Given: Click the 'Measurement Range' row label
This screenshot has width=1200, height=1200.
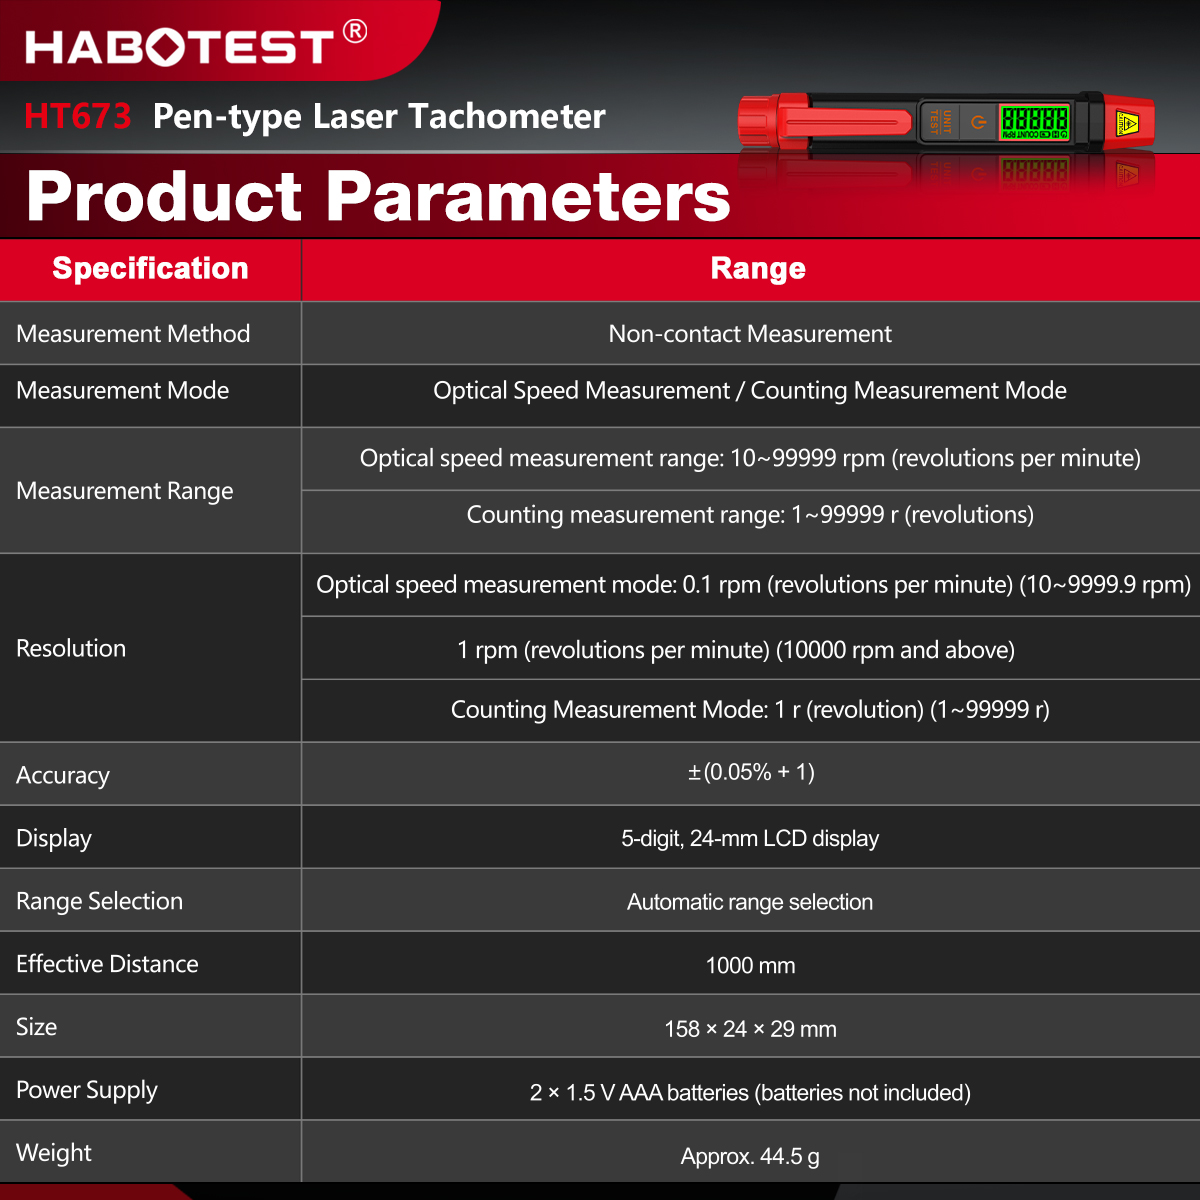Looking at the screenshot, I should click(x=125, y=491).
